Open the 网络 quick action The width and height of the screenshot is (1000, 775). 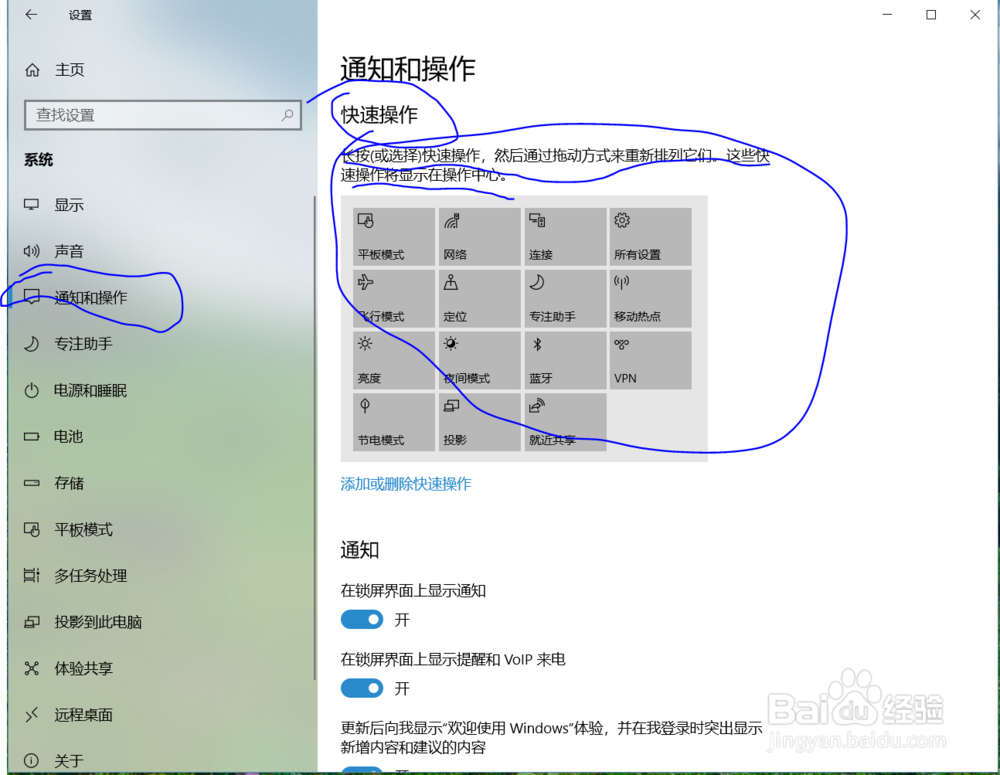click(479, 237)
